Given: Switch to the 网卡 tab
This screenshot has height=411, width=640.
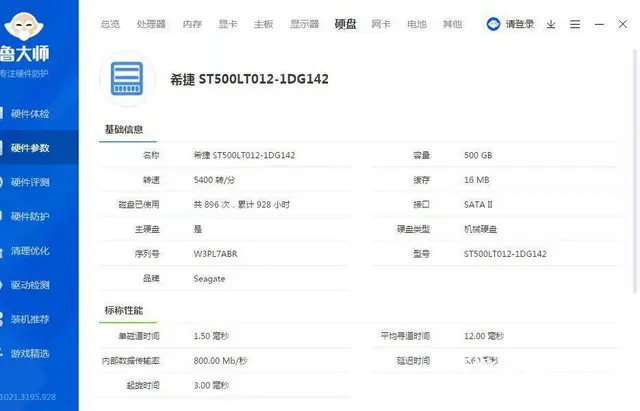Looking at the screenshot, I should [381, 24].
